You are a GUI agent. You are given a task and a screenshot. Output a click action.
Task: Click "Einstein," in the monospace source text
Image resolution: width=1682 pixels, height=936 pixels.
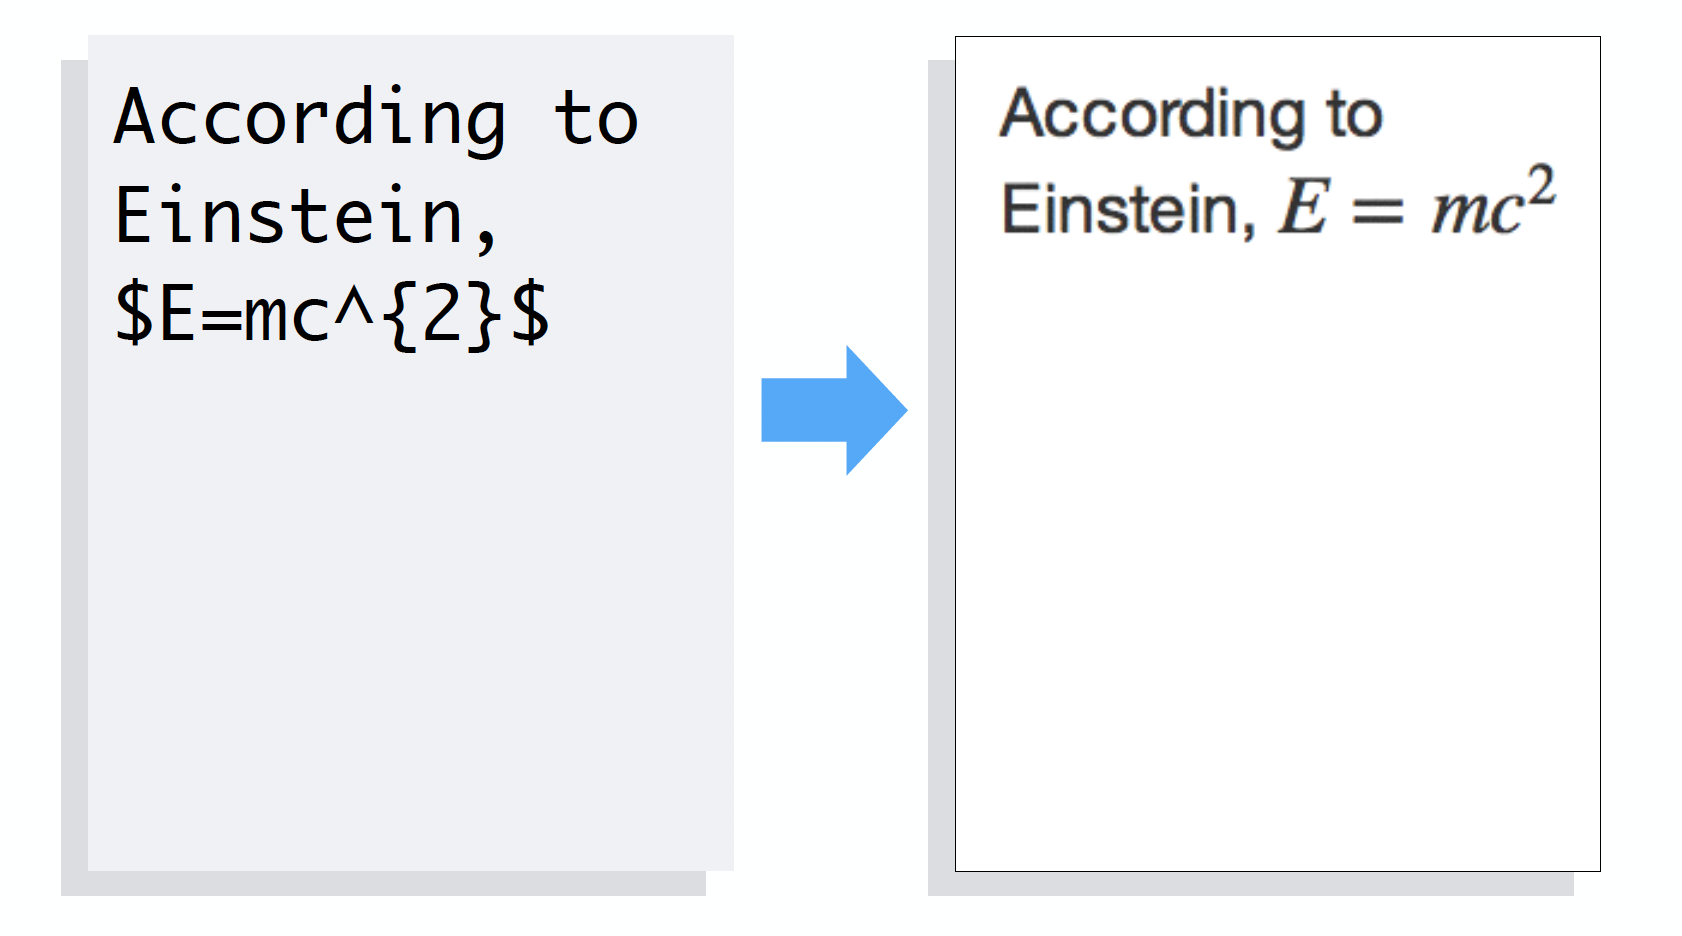(x=305, y=217)
